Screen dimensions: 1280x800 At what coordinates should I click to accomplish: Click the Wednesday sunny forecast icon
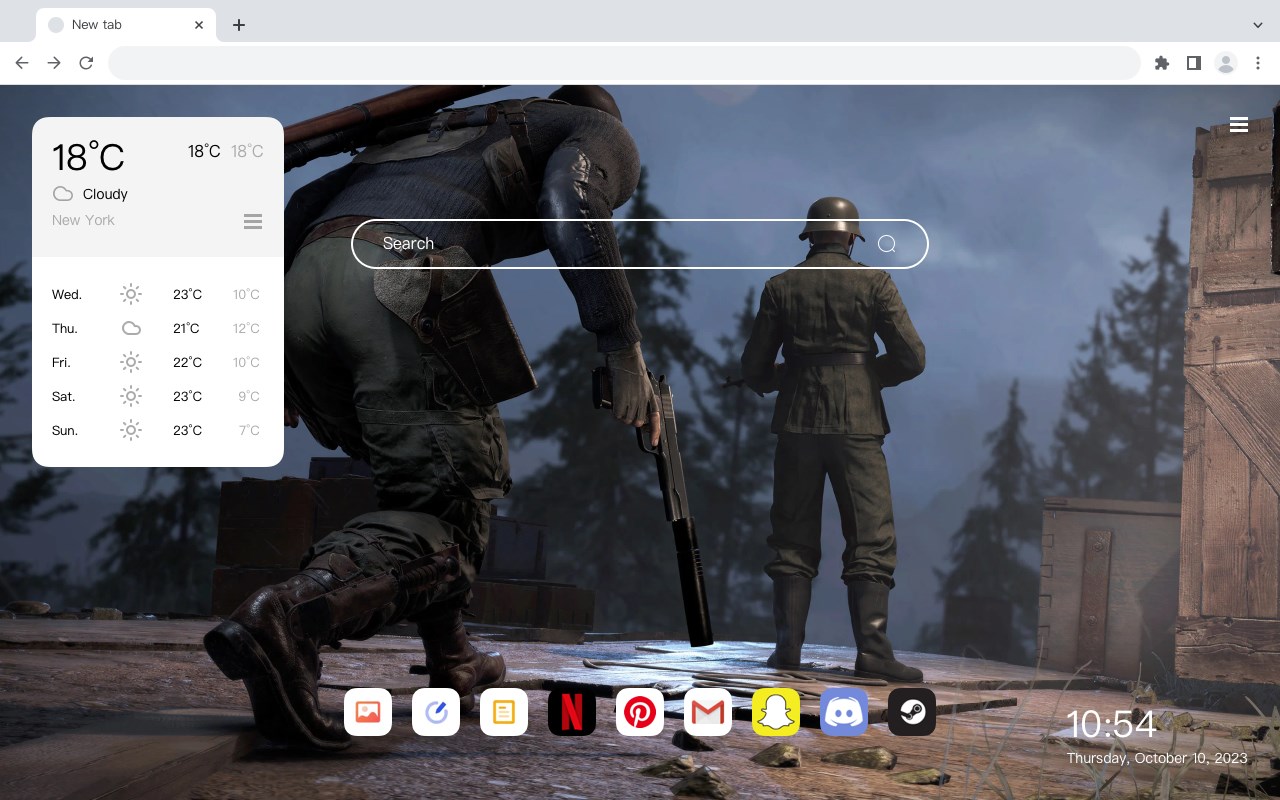[x=131, y=294]
